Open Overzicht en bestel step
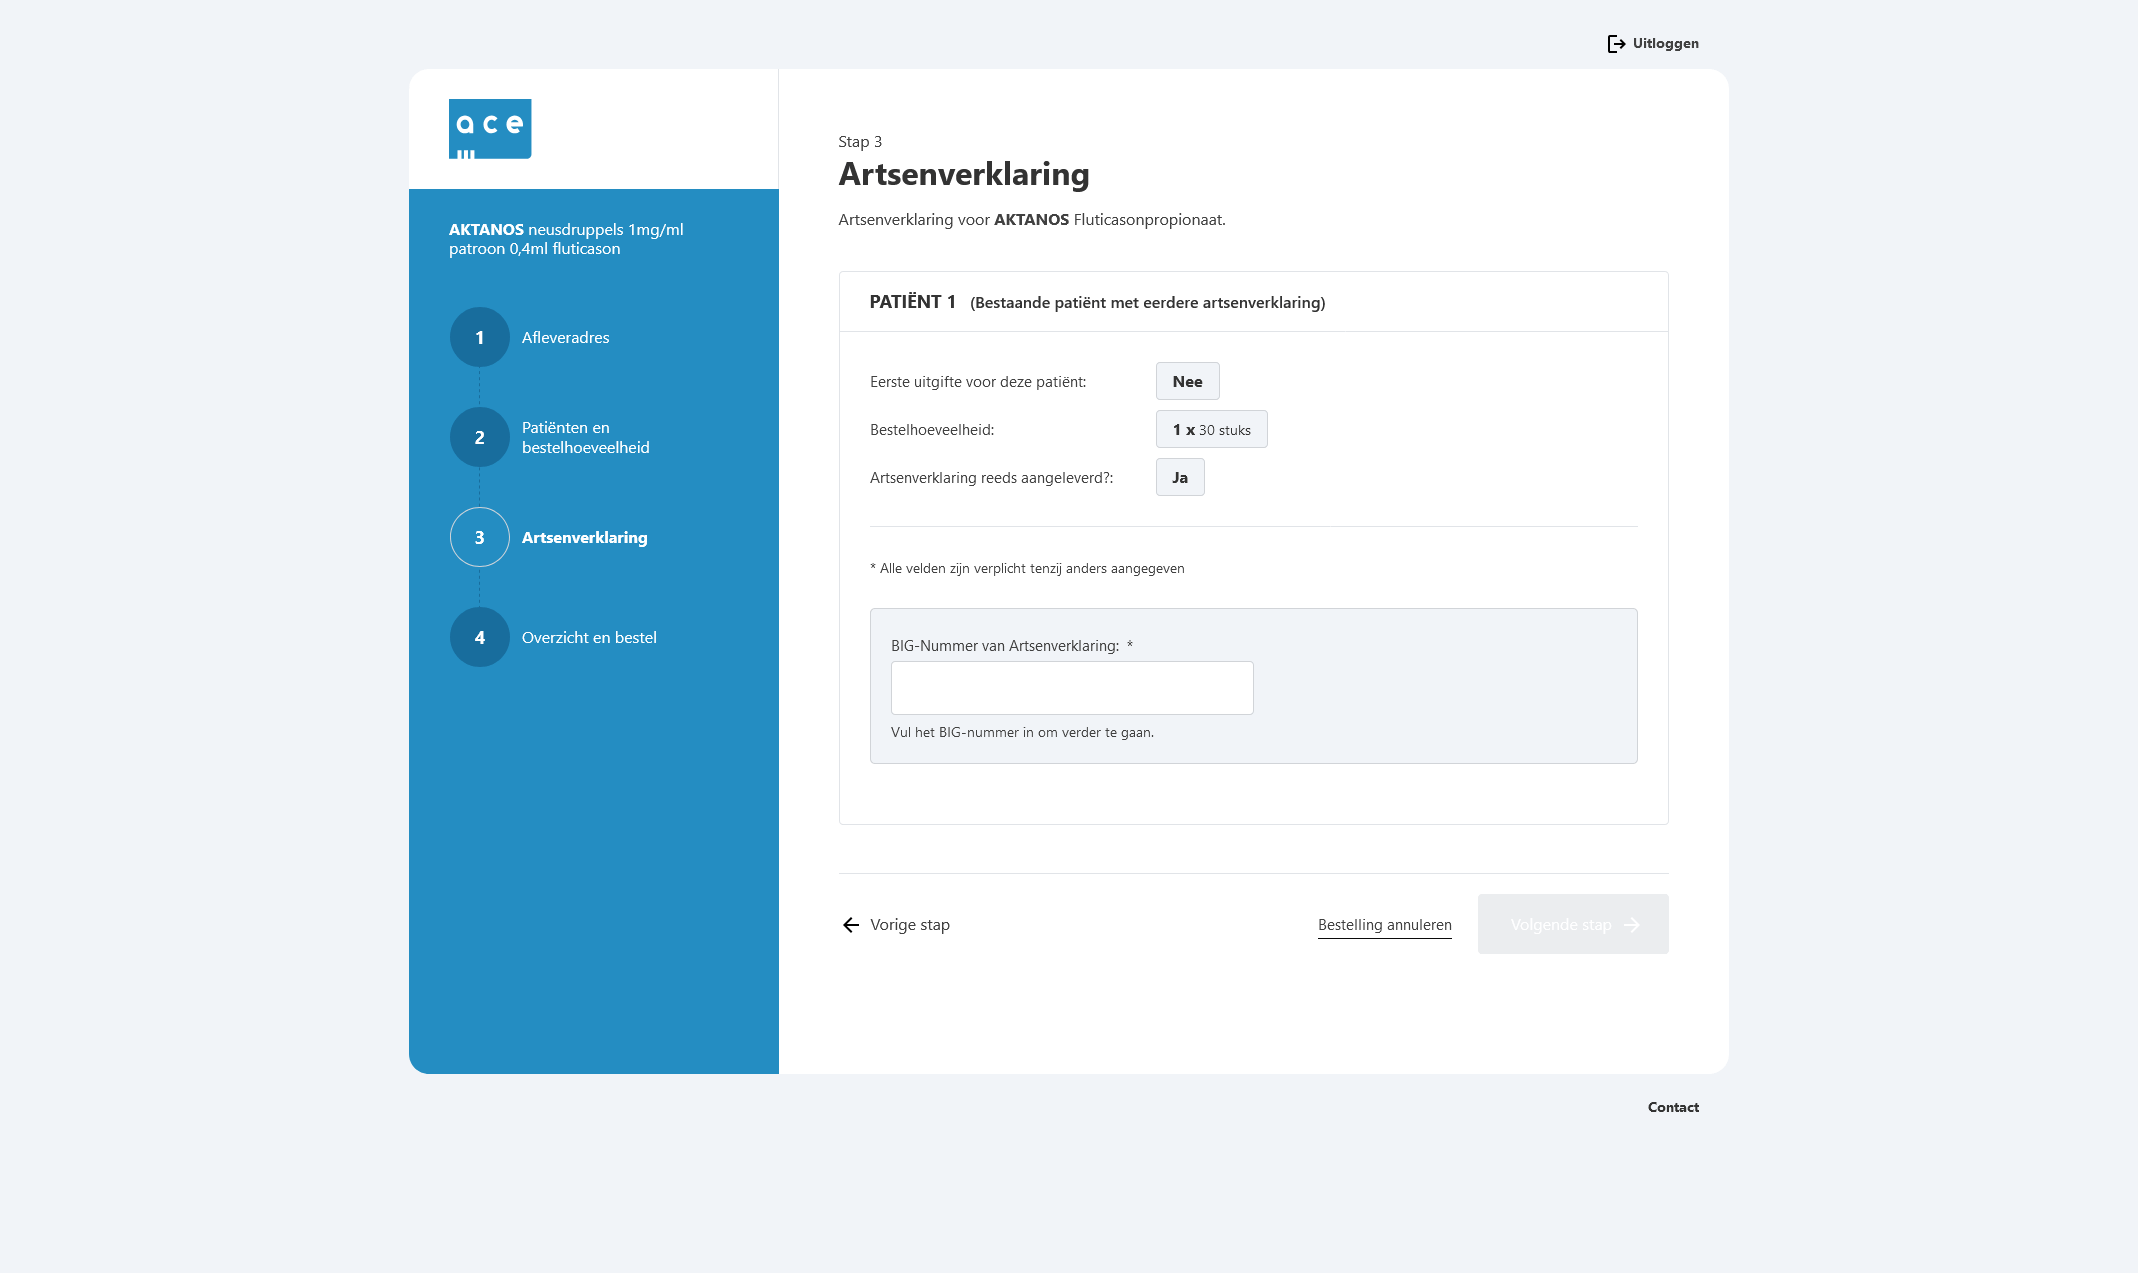Viewport: 2138px width, 1273px height. (x=589, y=638)
